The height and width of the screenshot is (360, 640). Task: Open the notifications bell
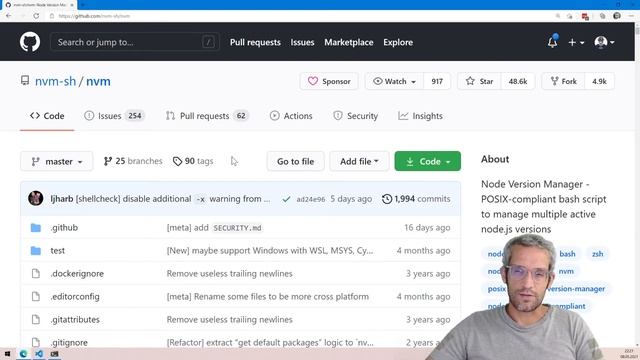click(553, 42)
